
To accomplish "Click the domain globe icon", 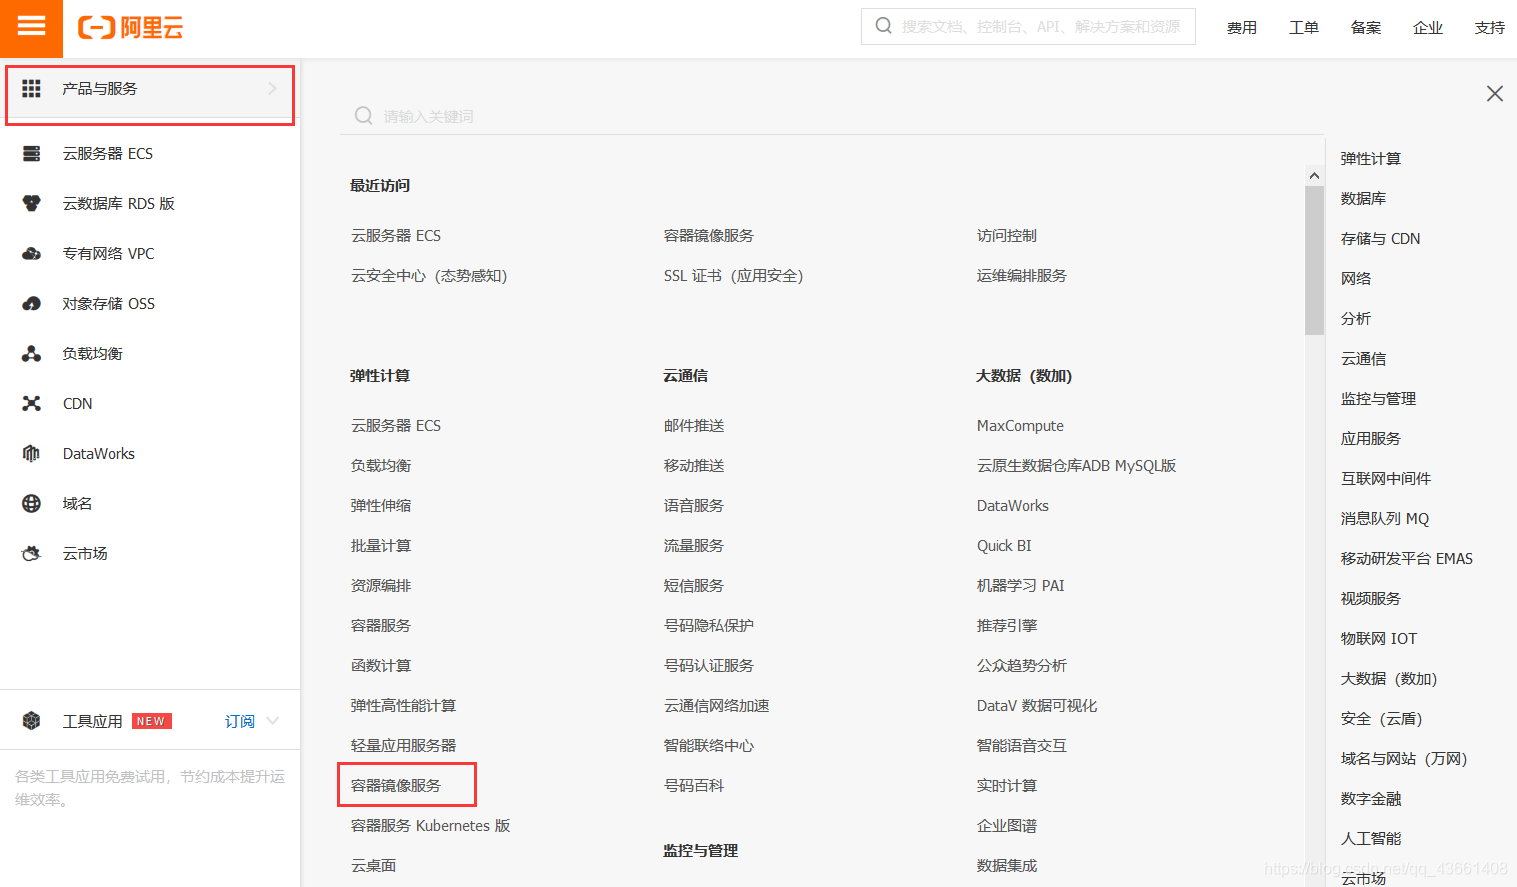I will click(x=31, y=503).
